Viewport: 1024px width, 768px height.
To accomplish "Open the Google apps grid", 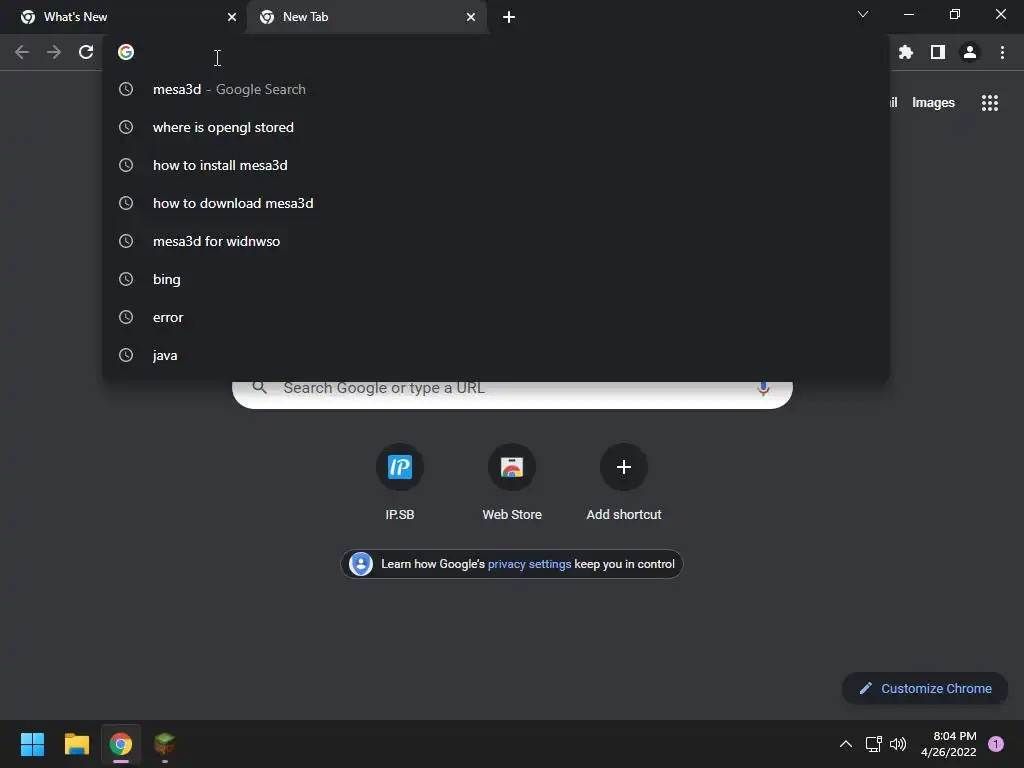I will click(989, 103).
